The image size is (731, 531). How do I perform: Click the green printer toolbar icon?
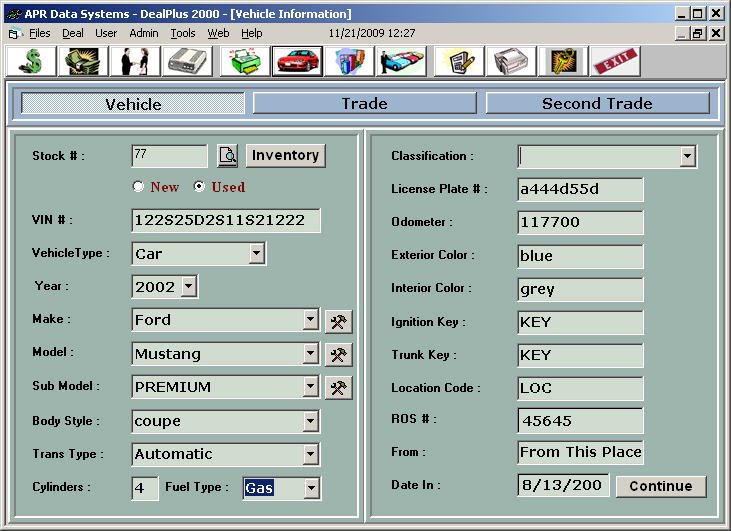(244, 62)
